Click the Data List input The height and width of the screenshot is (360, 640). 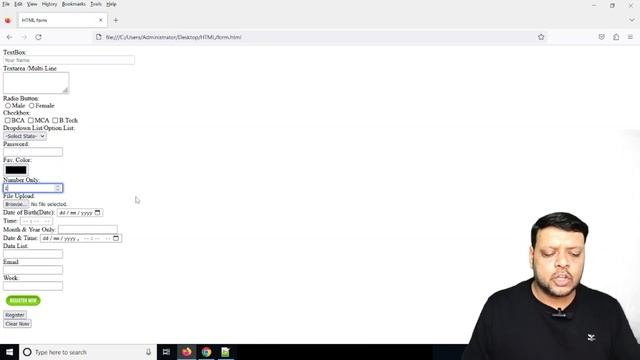33,254
